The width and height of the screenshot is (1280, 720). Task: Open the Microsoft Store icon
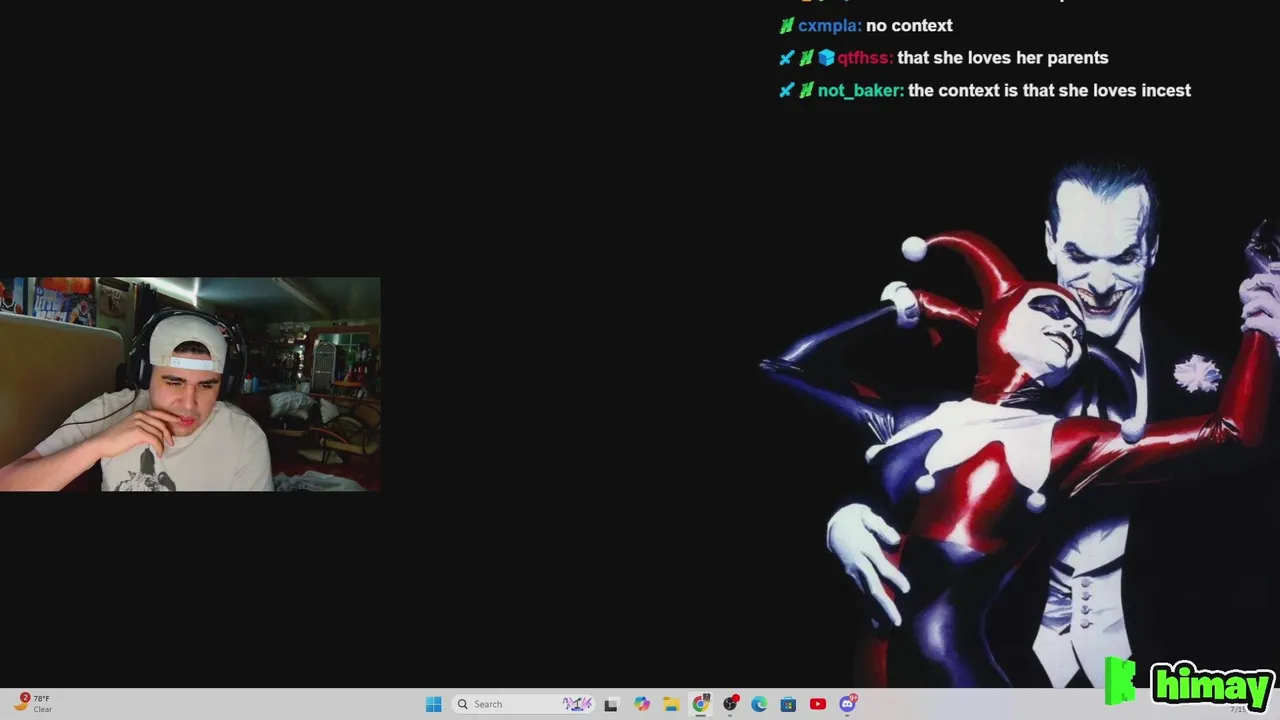(x=788, y=704)
